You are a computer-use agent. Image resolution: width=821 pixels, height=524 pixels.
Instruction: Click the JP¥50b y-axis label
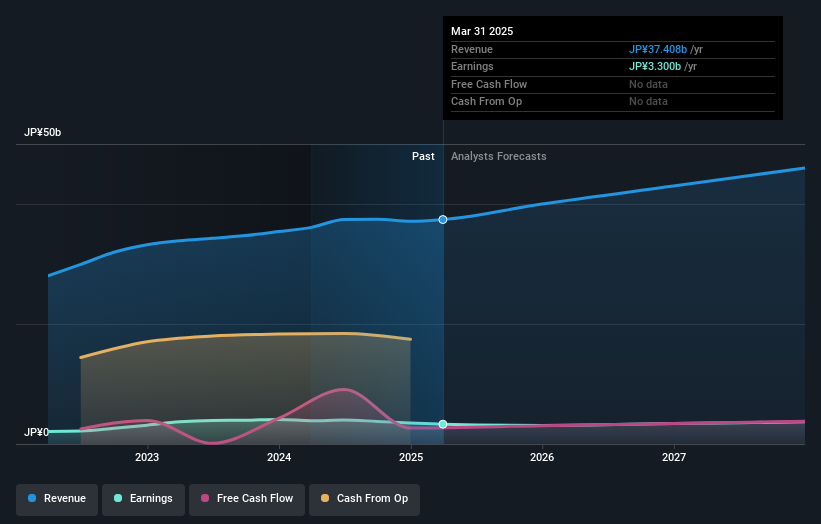(42, 132)
